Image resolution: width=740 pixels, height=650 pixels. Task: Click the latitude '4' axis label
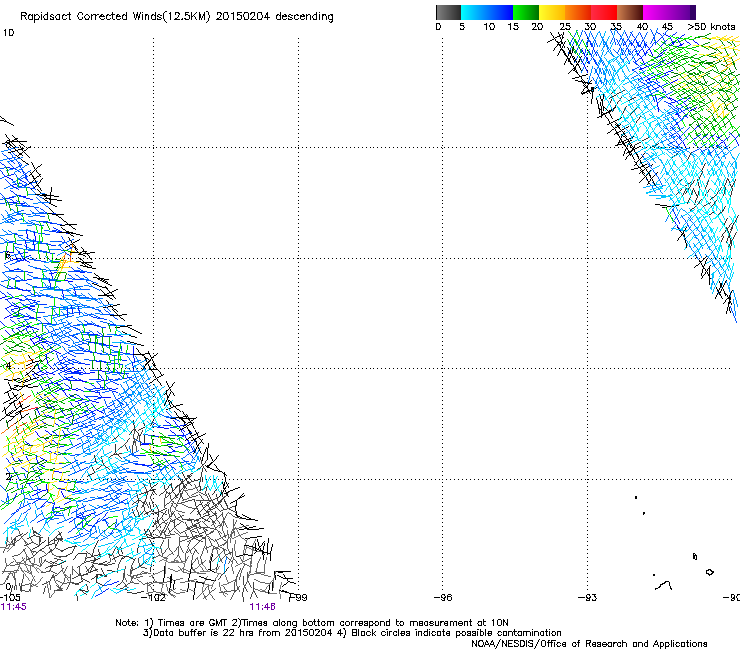(x=8, y=366)
